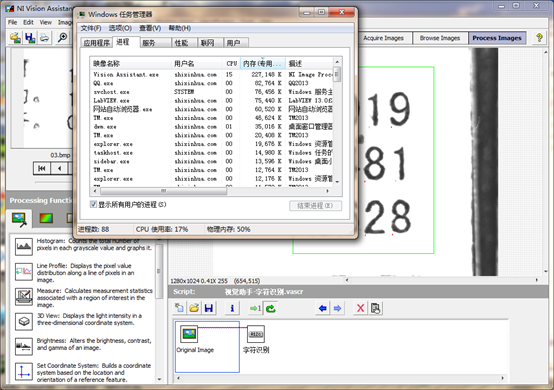Select the sidebar.exe process row
Image resolution: width=554 pixels, height=390 pixels.
coord(211,161)
